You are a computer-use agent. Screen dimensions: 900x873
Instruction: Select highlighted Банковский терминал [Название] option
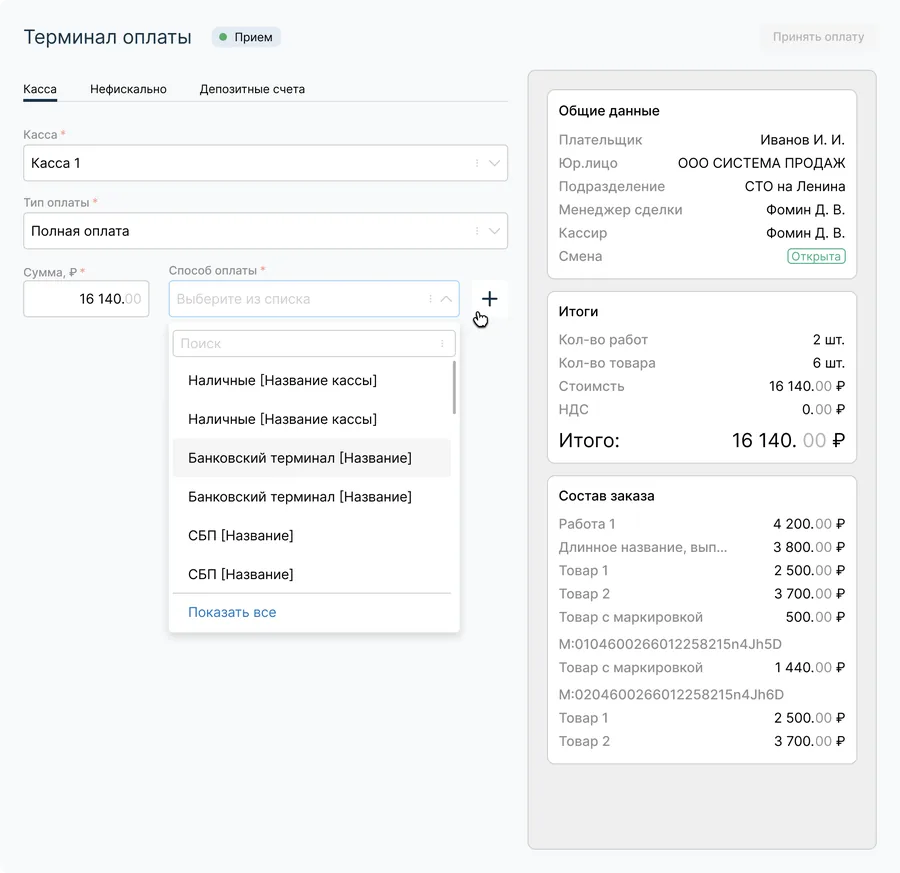point(312,457)
